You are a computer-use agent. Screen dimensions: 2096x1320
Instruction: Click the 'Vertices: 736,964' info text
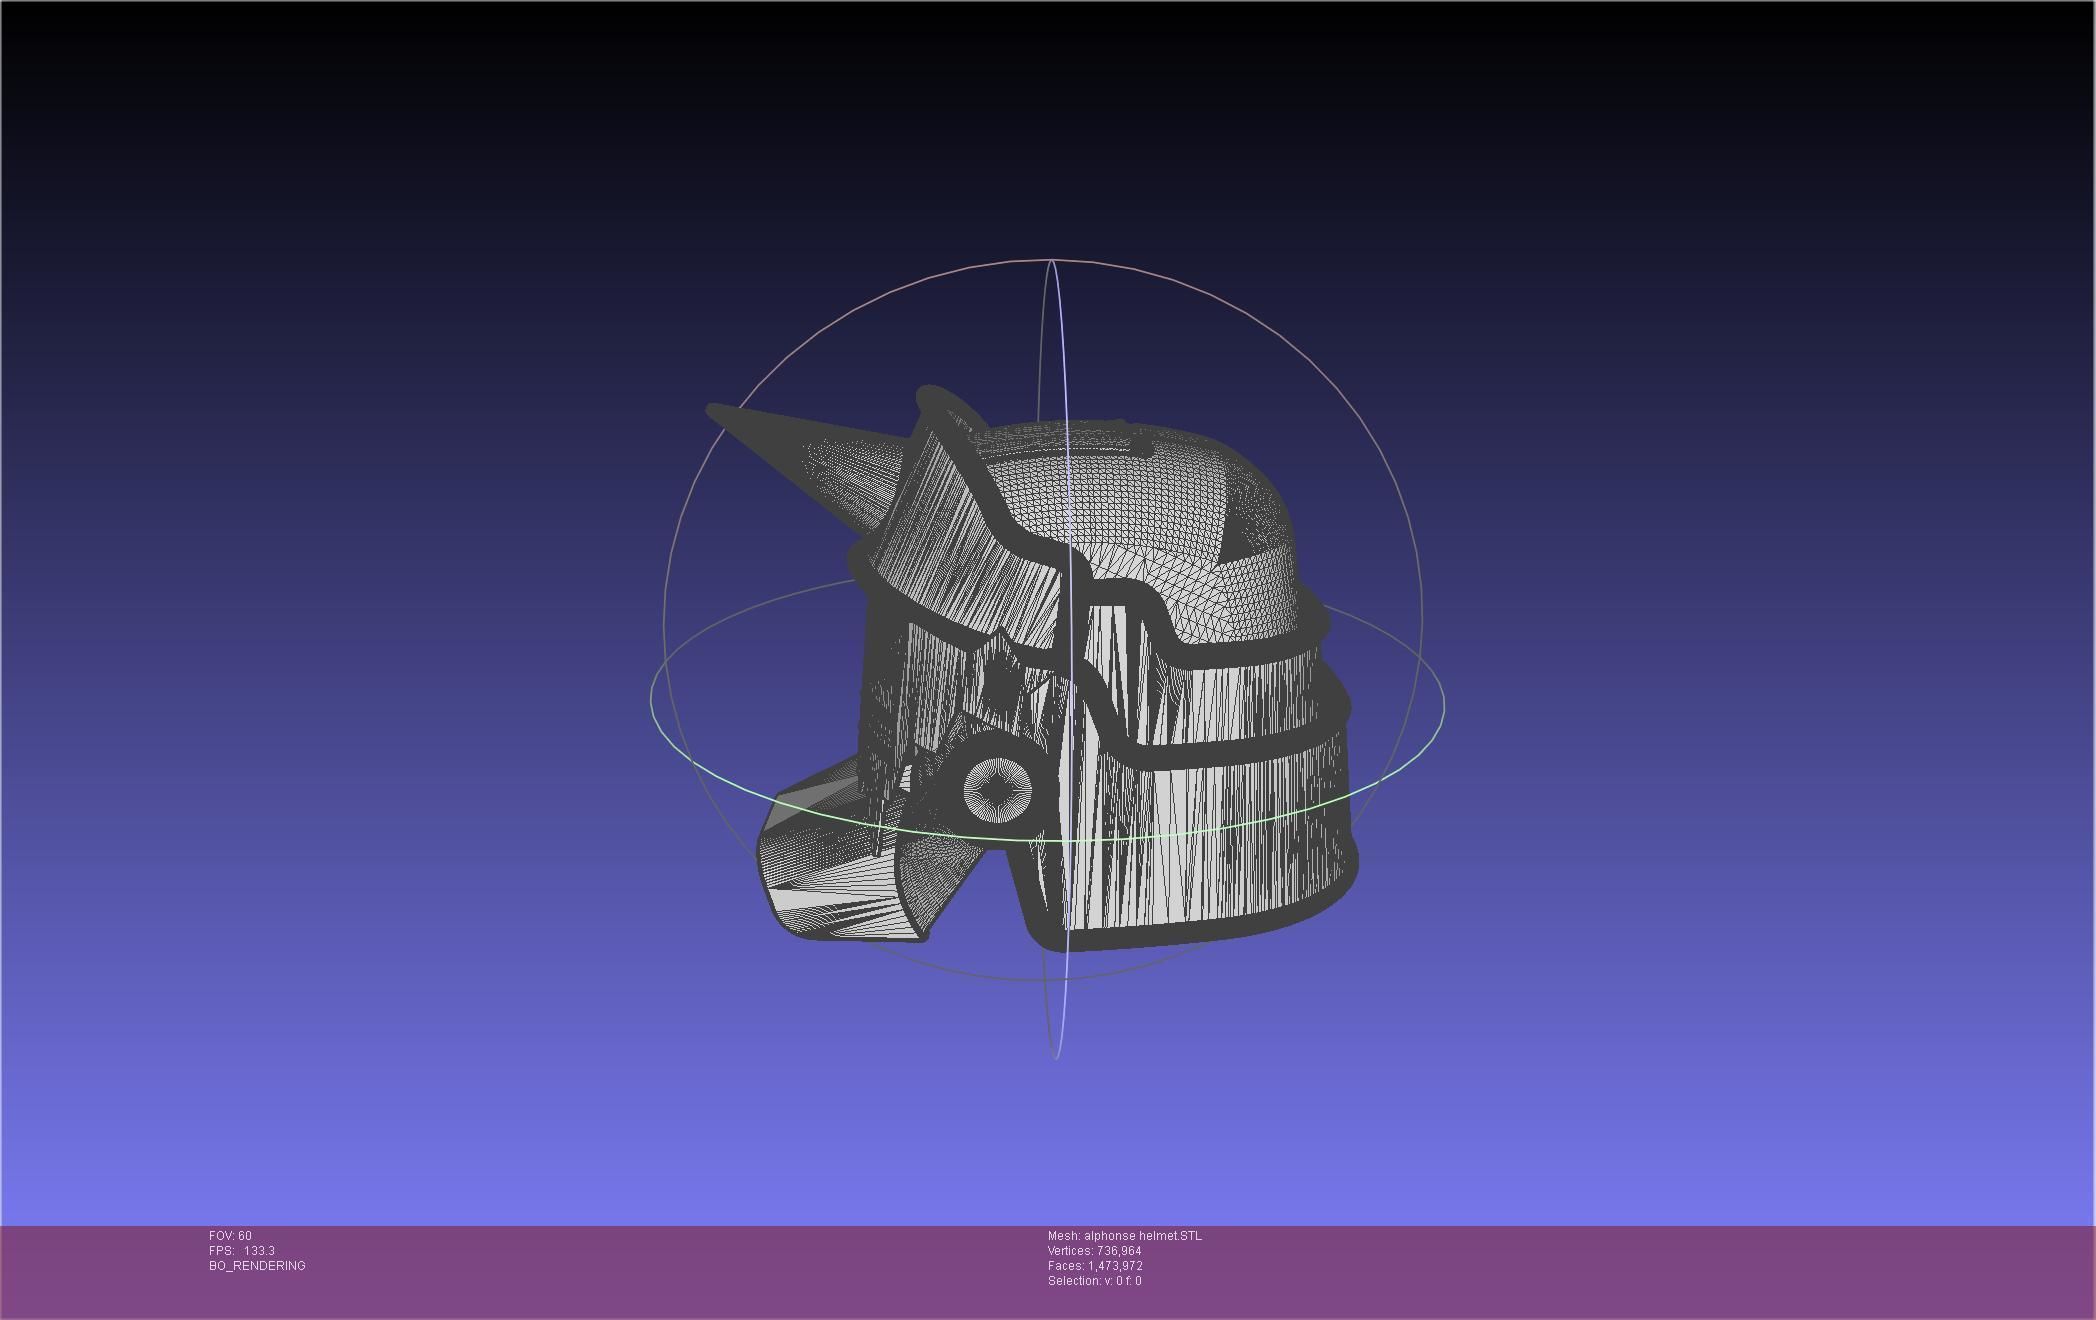click(1095, 1251)
